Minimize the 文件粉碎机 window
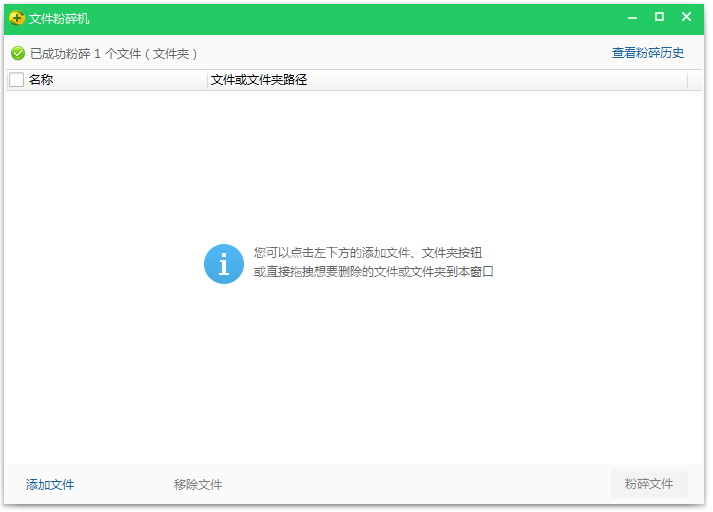The height and width of the screenshot is (512, 713). pyautogui.click(x=632, y=18)
